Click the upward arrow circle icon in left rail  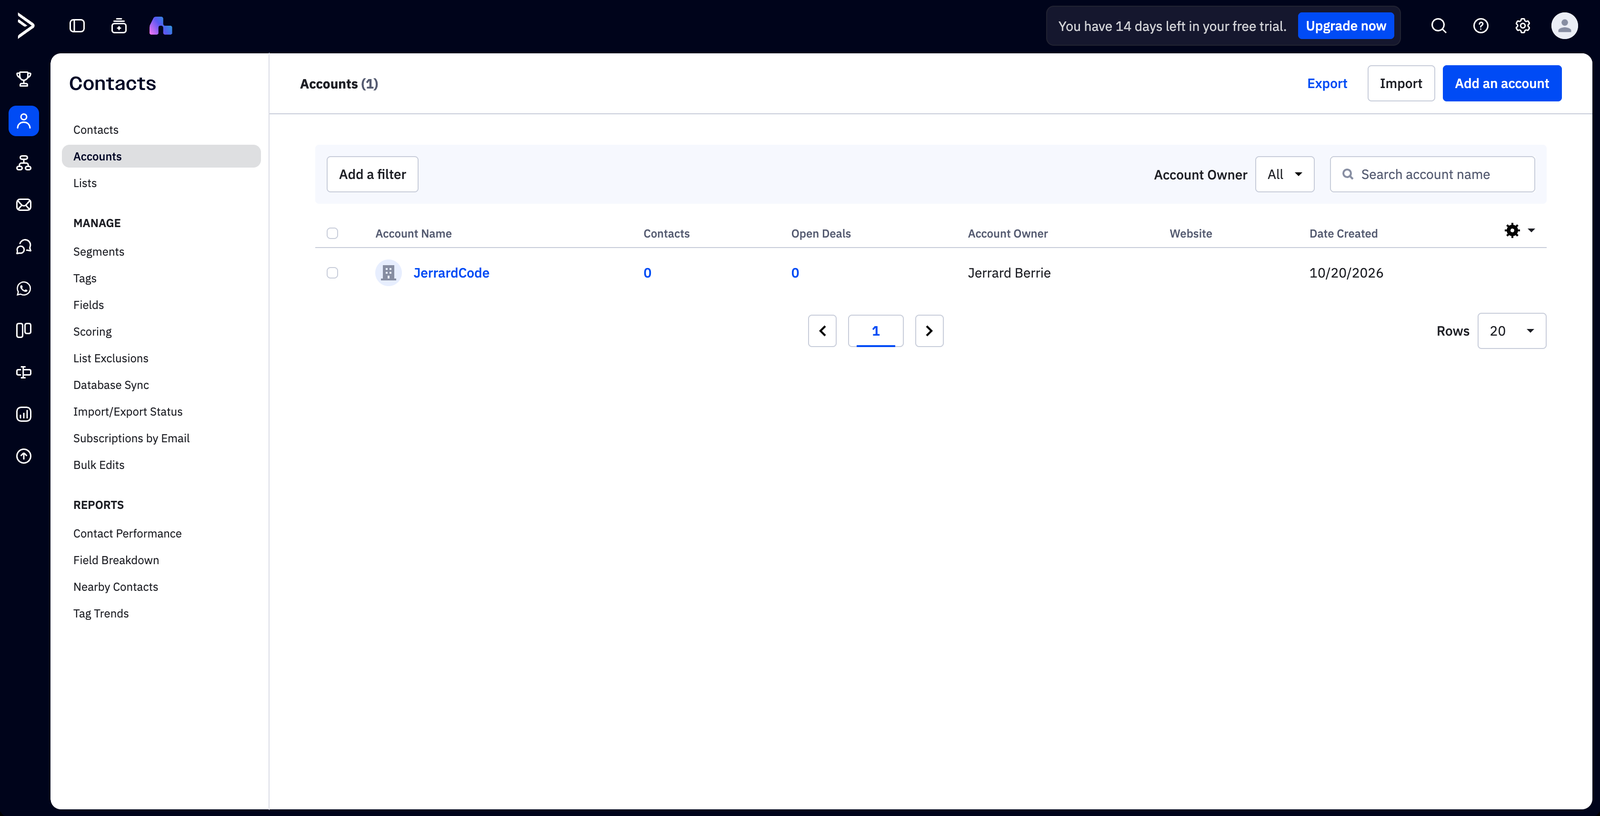coord(24,456)
